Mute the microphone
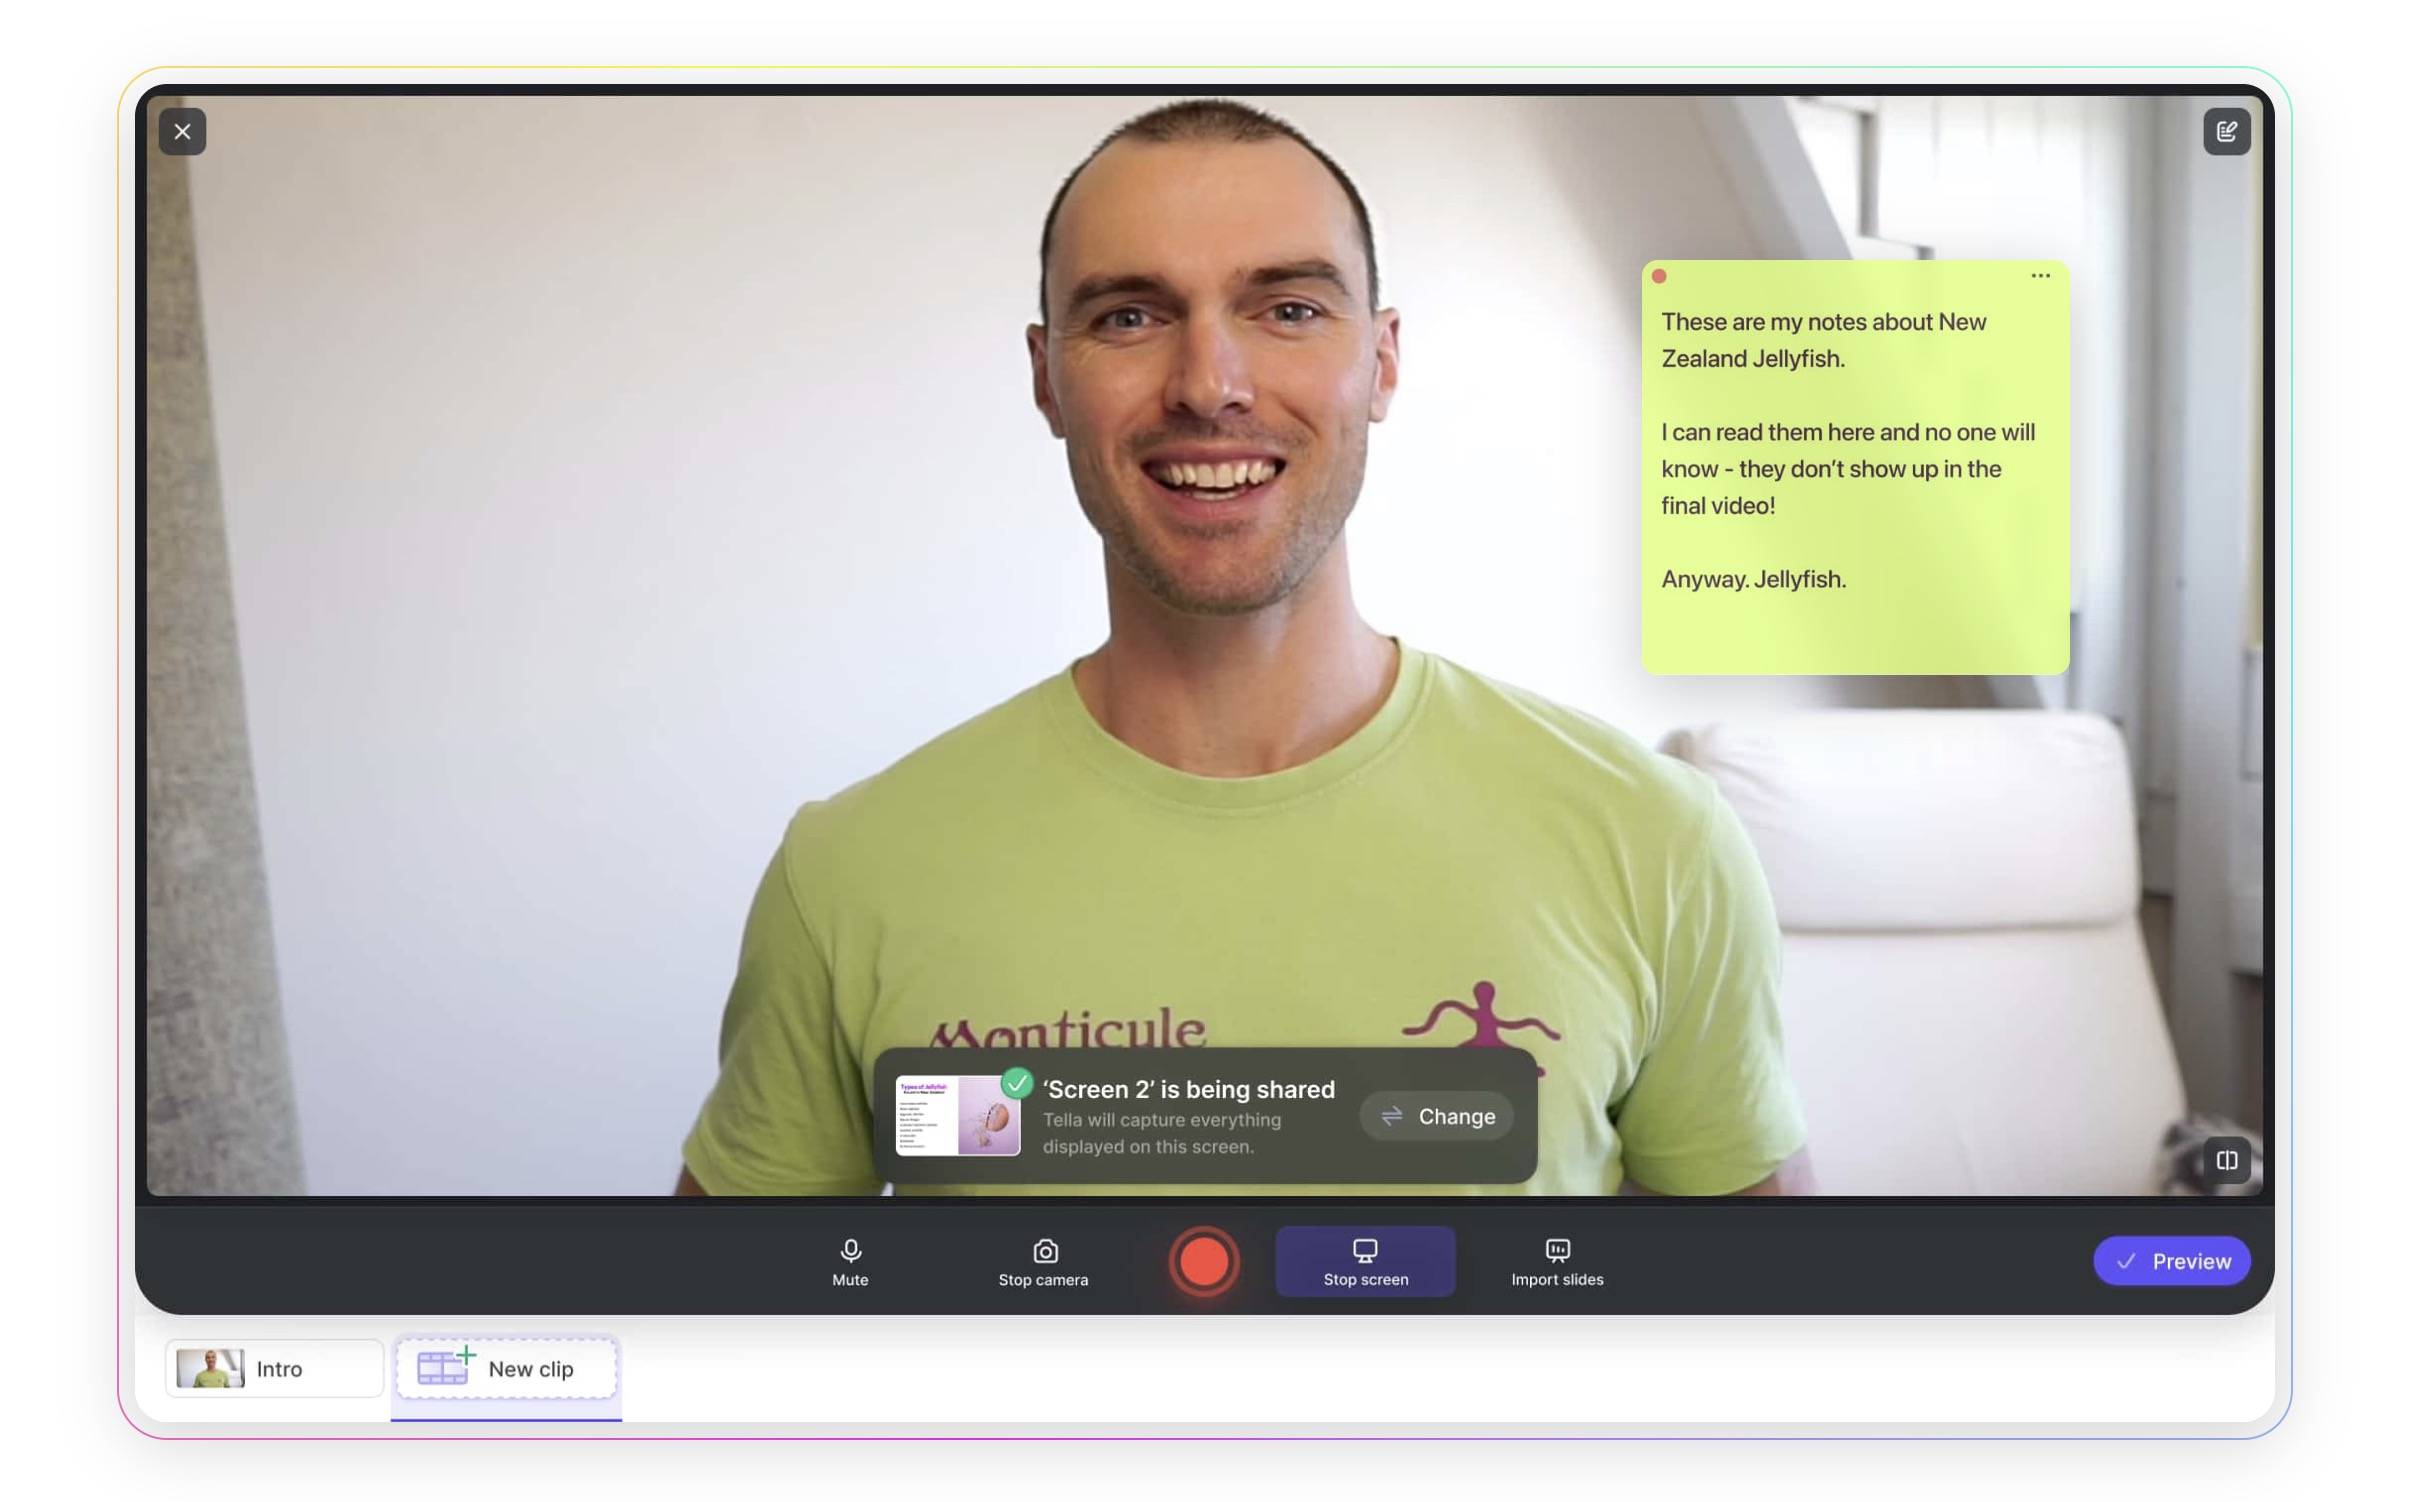The width and height of the screenshot is (2416, 1502). coord(850,1261)
